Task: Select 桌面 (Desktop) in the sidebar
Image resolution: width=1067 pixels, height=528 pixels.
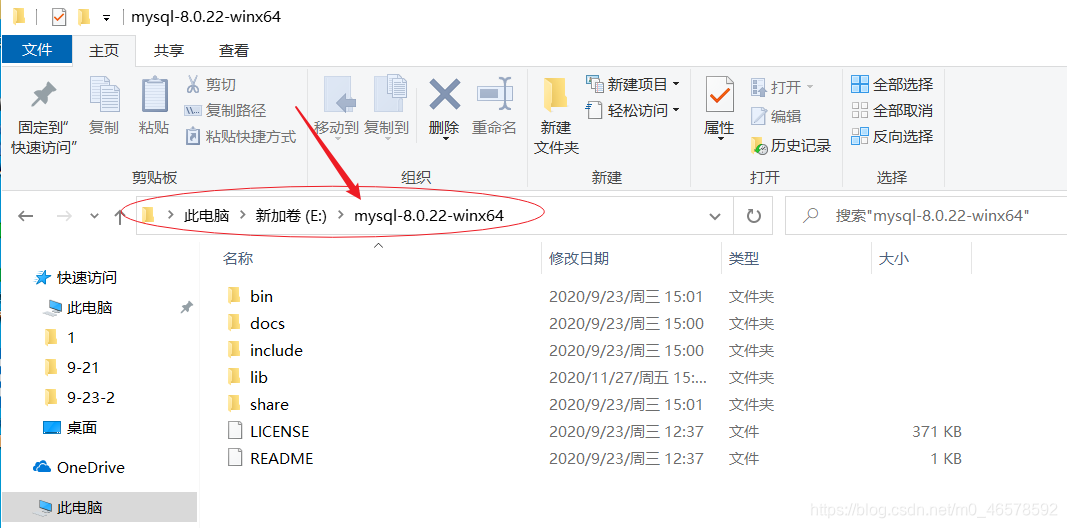Action: coord(82,427)
